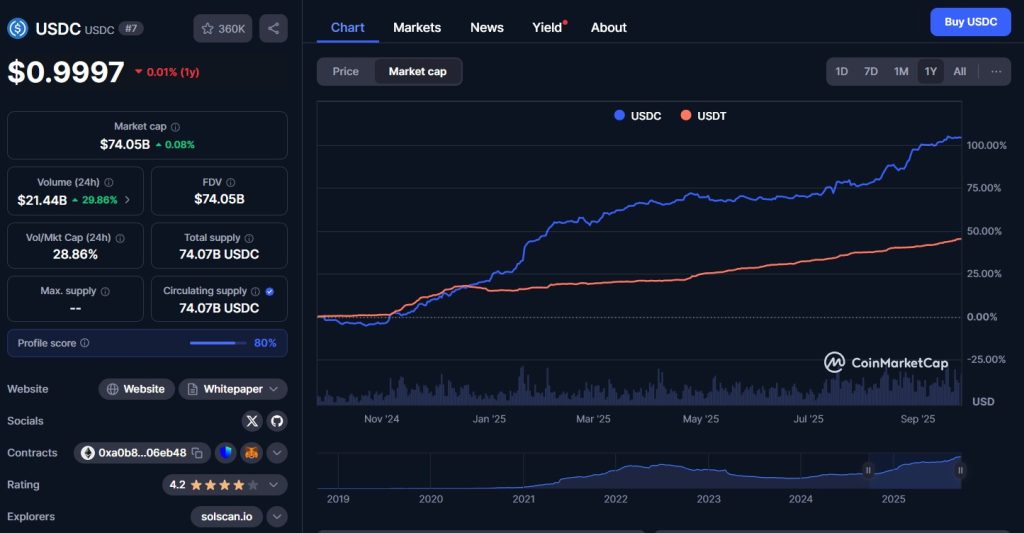Toggle the USDC series in chart legend
The height and width of the screenshot is (533, 1024).
click(637, 116)
